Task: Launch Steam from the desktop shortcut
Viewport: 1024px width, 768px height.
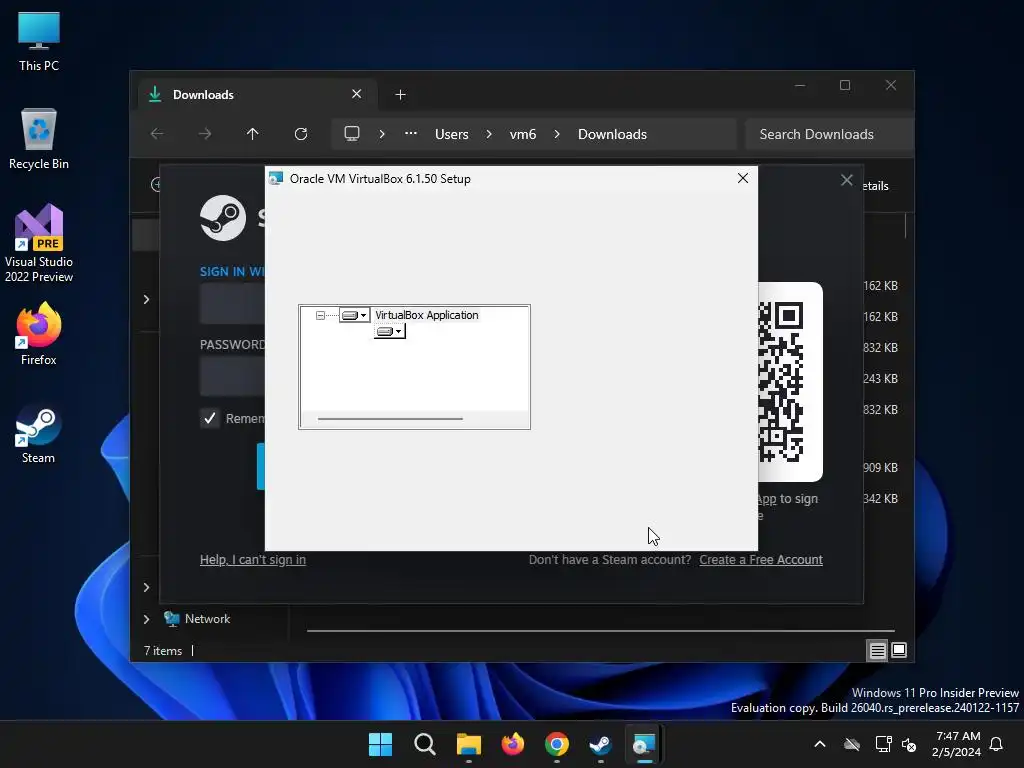Action: pos(39,434)
